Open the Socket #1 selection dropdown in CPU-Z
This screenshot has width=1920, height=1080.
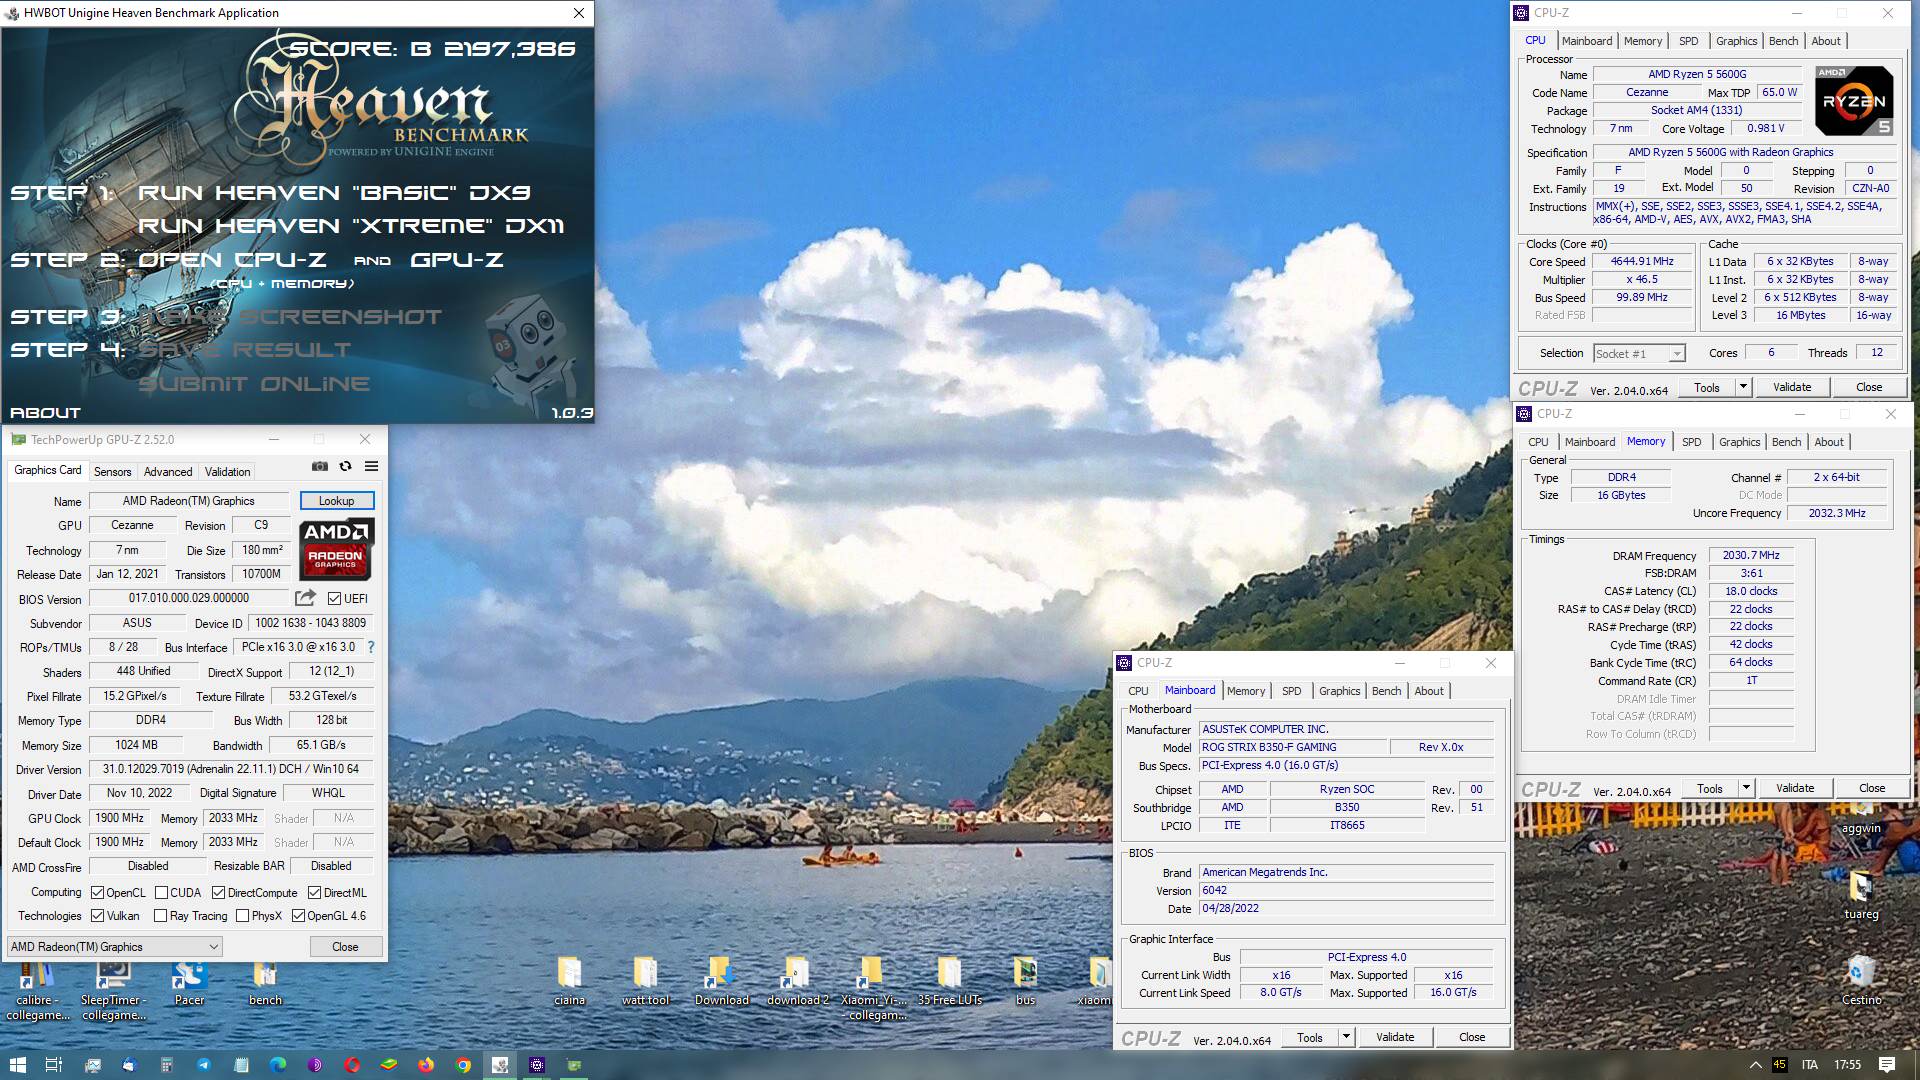click(1639, 353)
